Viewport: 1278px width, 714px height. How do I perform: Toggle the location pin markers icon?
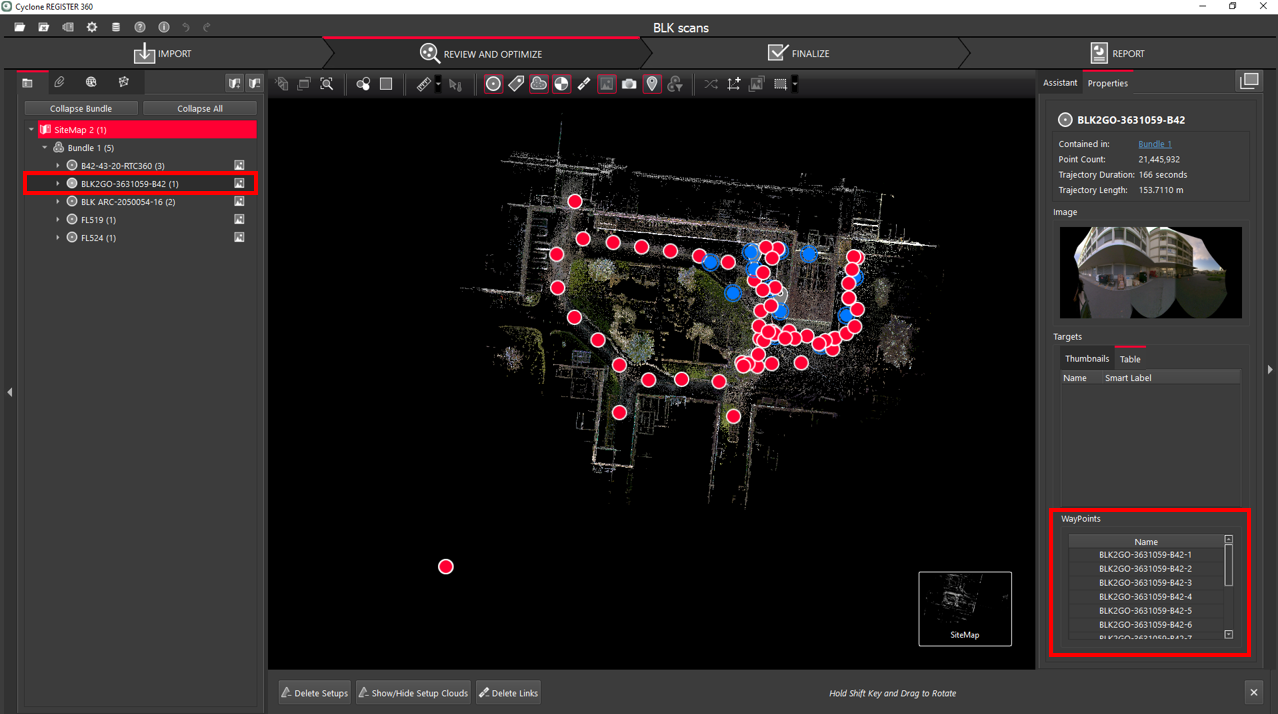[x=652, y=85]
